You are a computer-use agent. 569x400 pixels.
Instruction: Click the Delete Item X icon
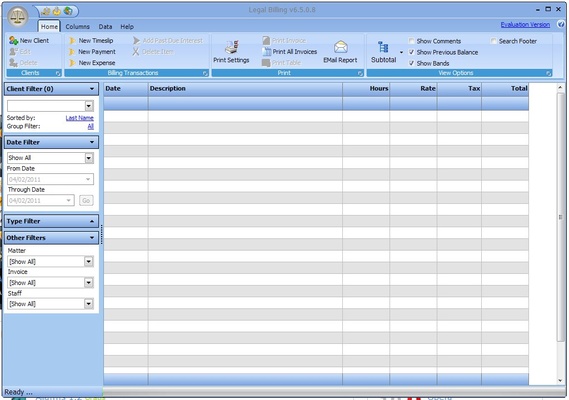tap(136, 52)
